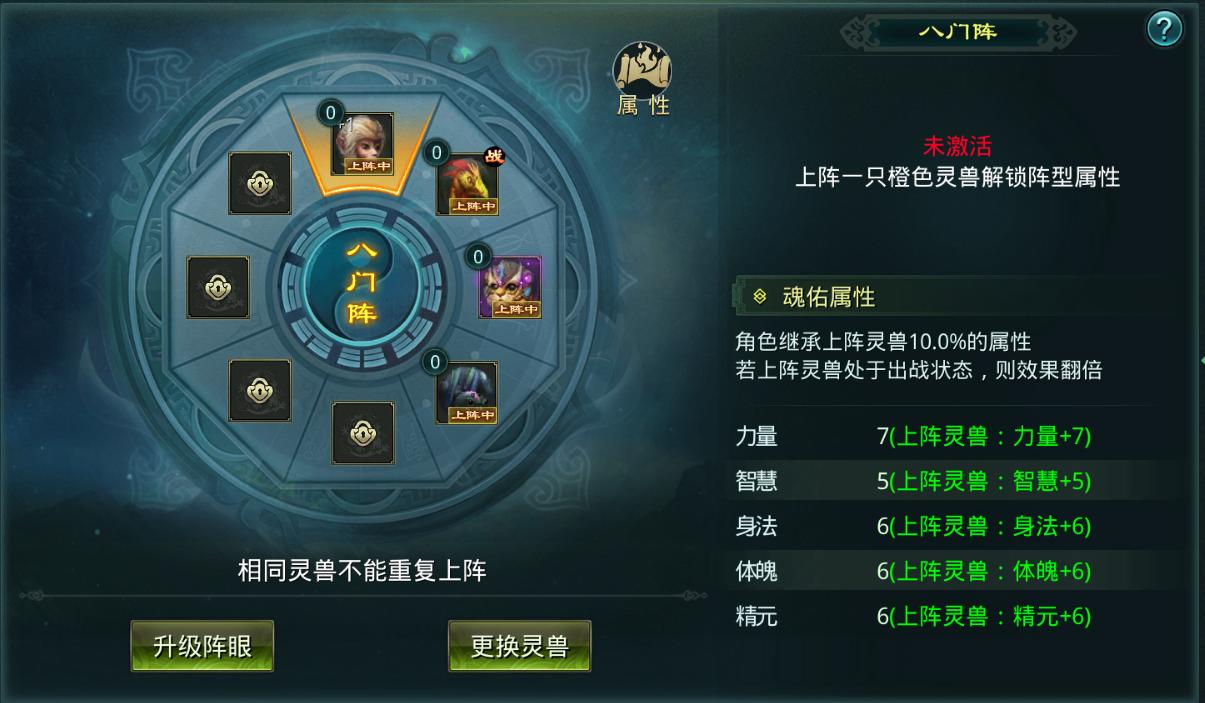Click 升级阵眼 button
The height and width of the screenshot is (703, 1205).
(x=202, y=646)
